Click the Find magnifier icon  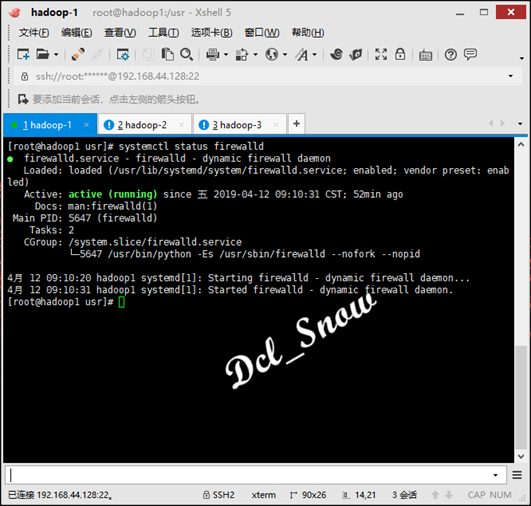click(x=187, y=54)
